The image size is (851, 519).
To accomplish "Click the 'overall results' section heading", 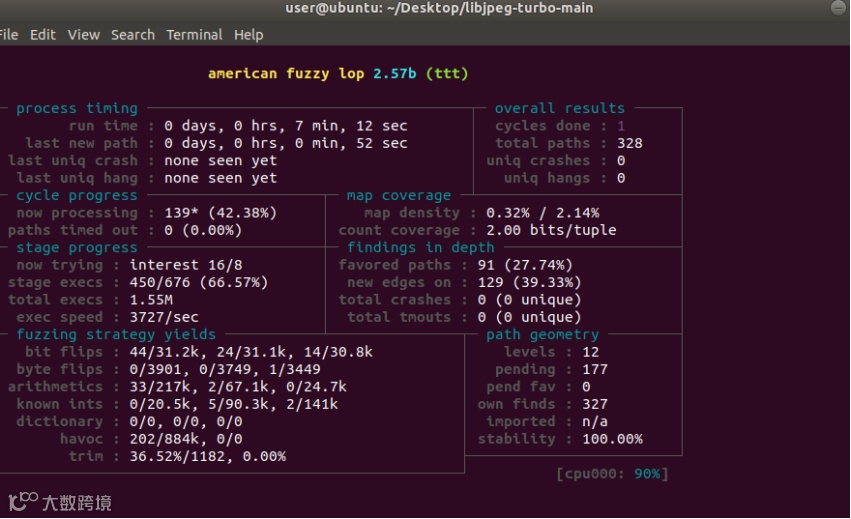I will [560, 108].
